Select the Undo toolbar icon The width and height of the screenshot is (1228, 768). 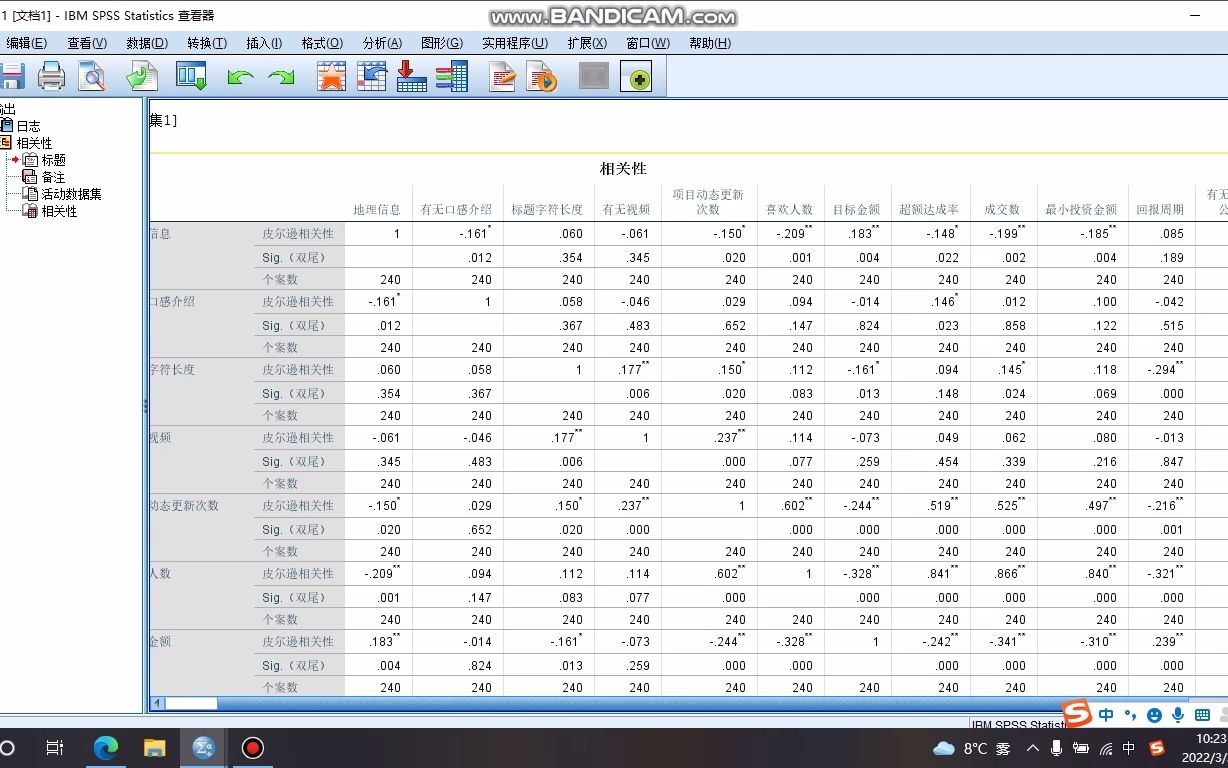point(240,76)
